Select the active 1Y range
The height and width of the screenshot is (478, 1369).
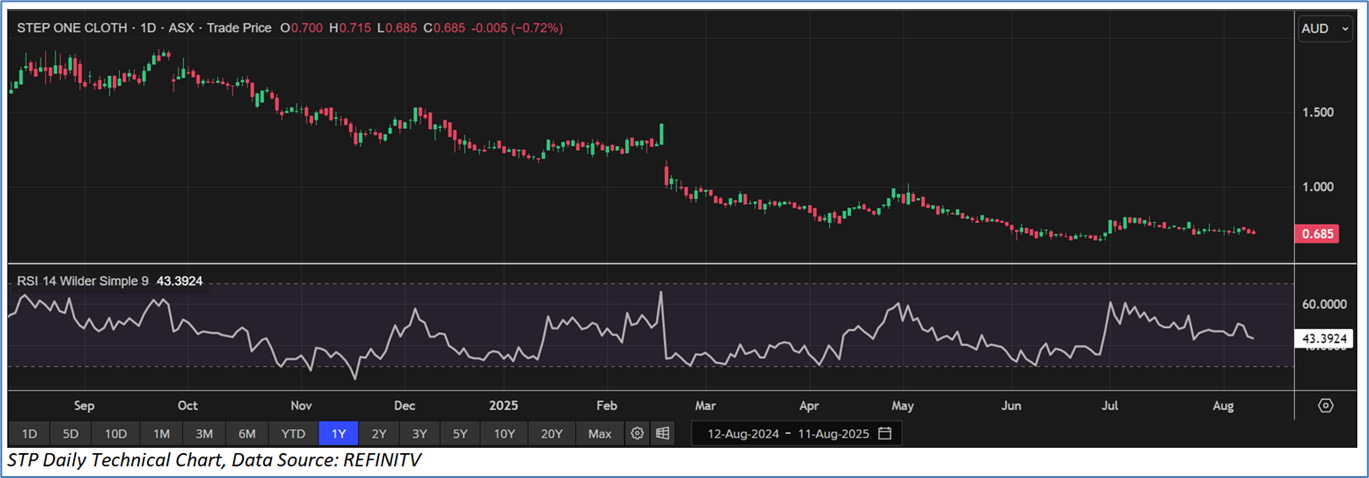[x=338, y=434]
